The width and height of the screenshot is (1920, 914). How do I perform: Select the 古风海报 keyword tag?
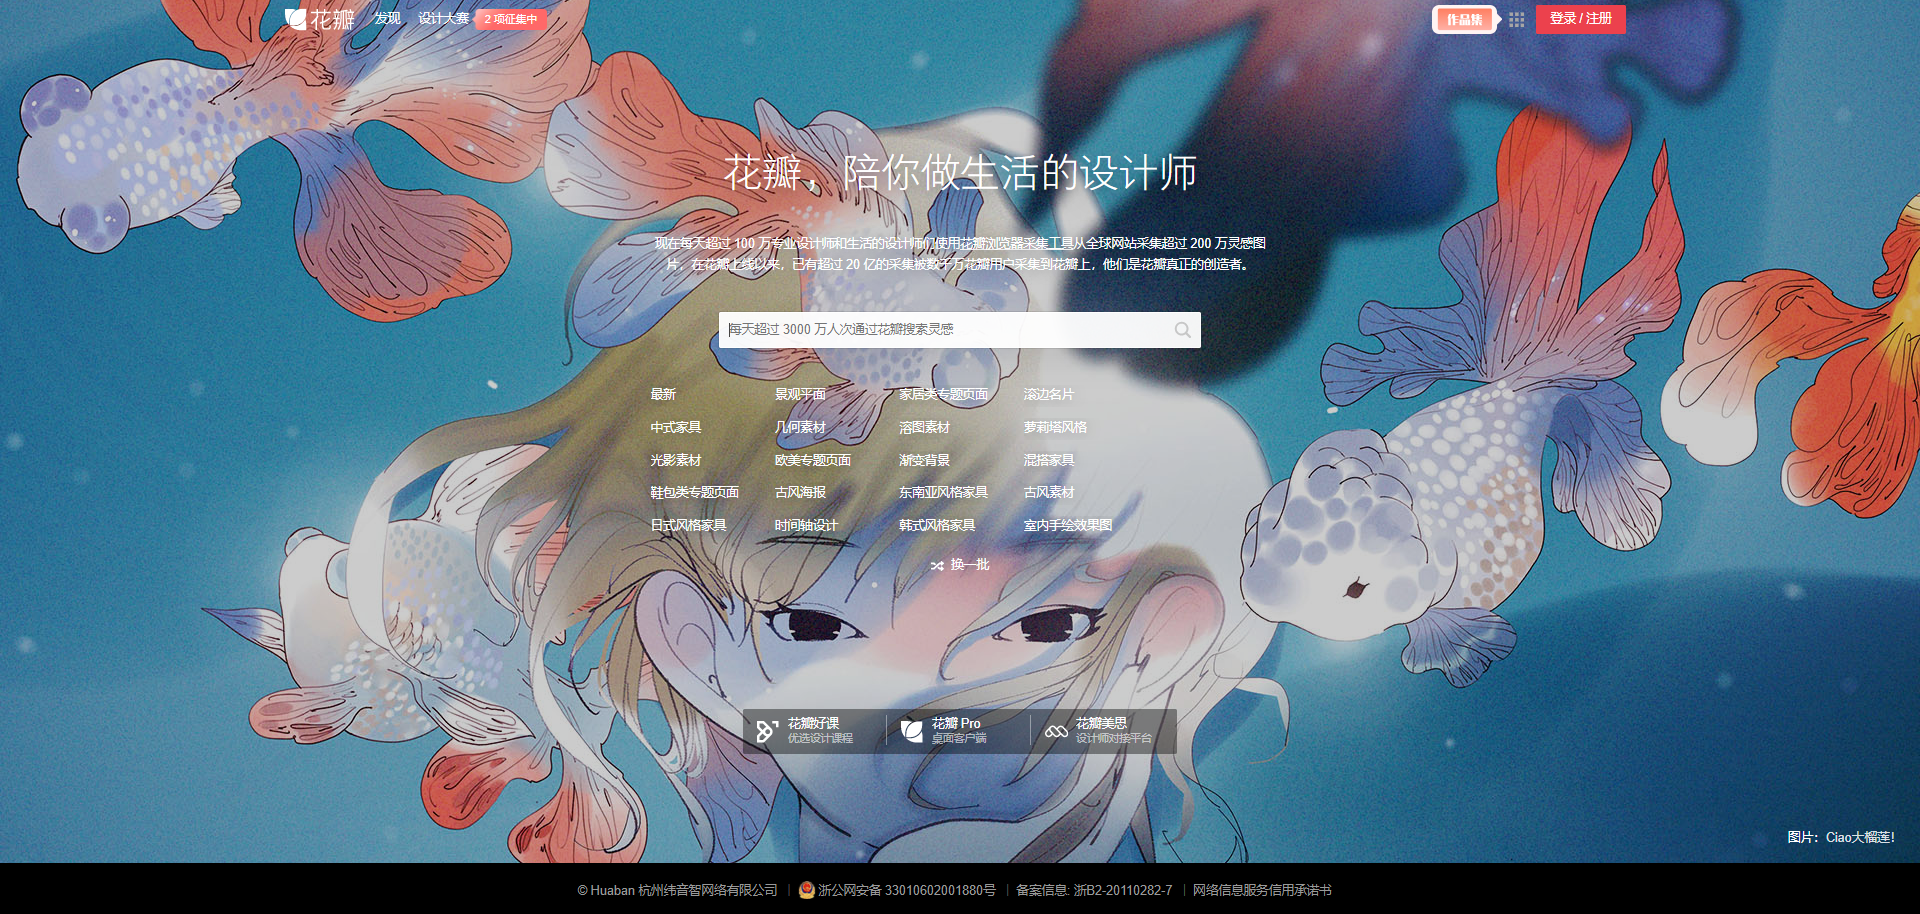click(800, 493)
